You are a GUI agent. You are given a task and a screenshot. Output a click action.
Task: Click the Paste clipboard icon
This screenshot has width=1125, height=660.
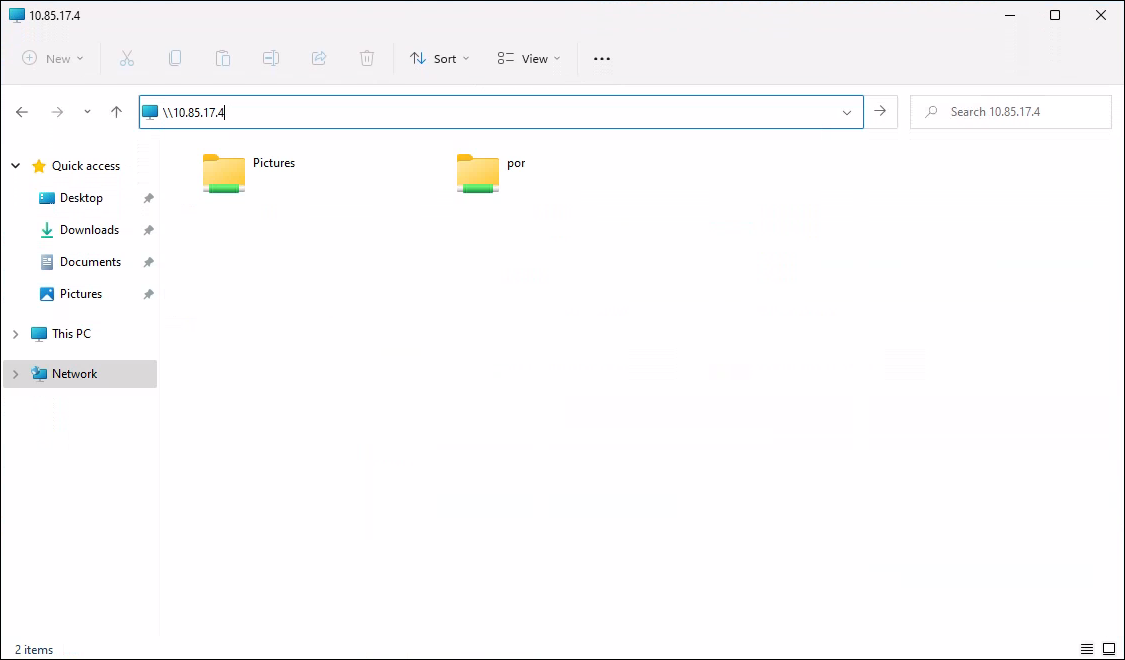tap(223, 59)
